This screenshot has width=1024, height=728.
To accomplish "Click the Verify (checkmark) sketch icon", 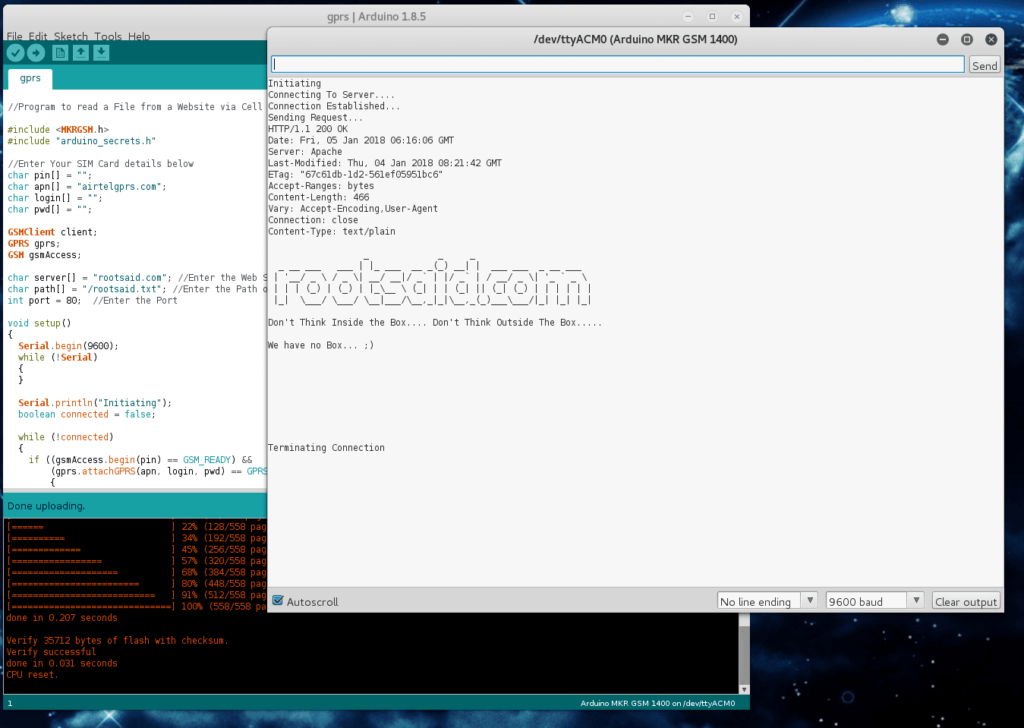I will pos(15,53).
